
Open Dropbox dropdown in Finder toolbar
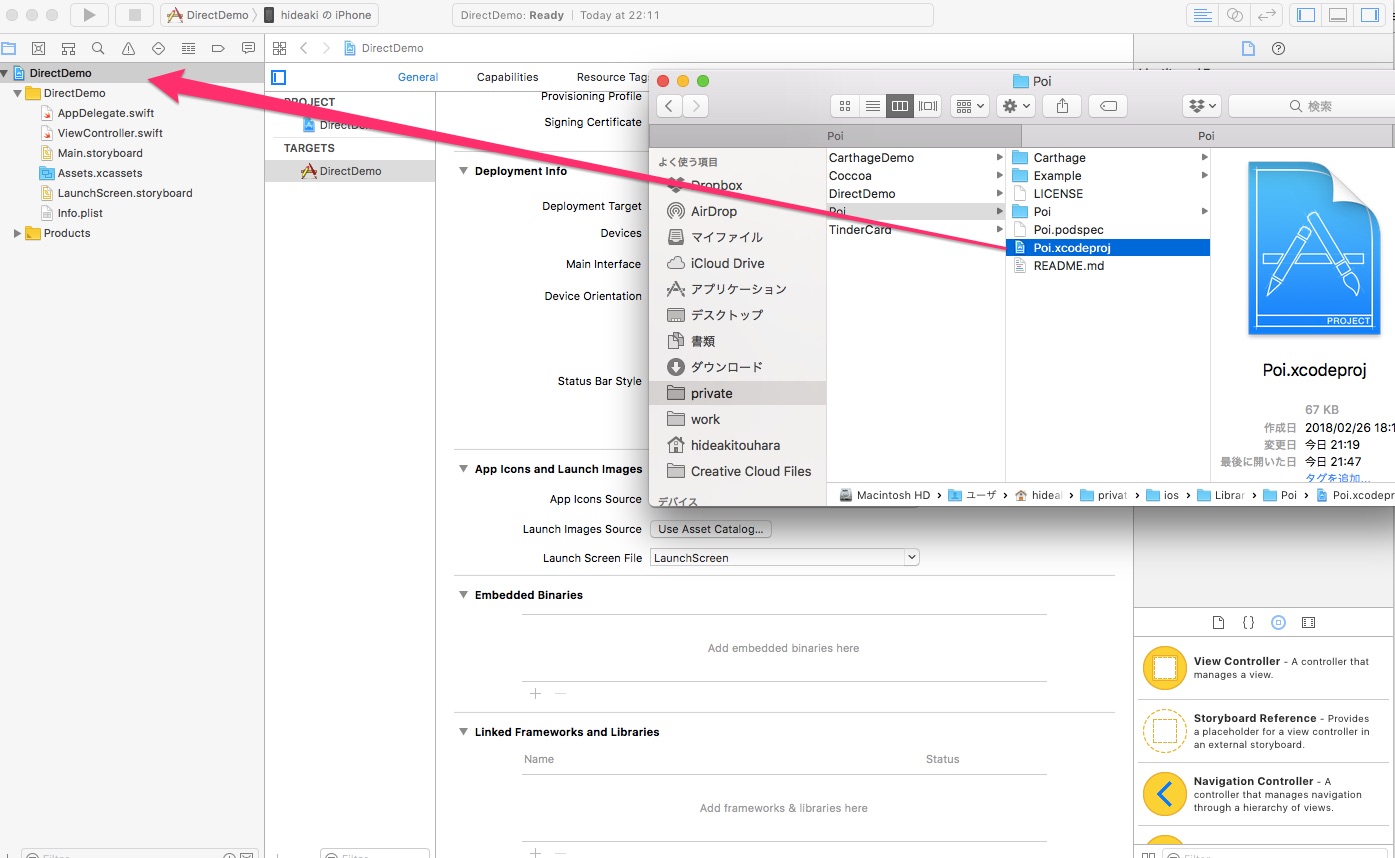tap(1201, 106)
